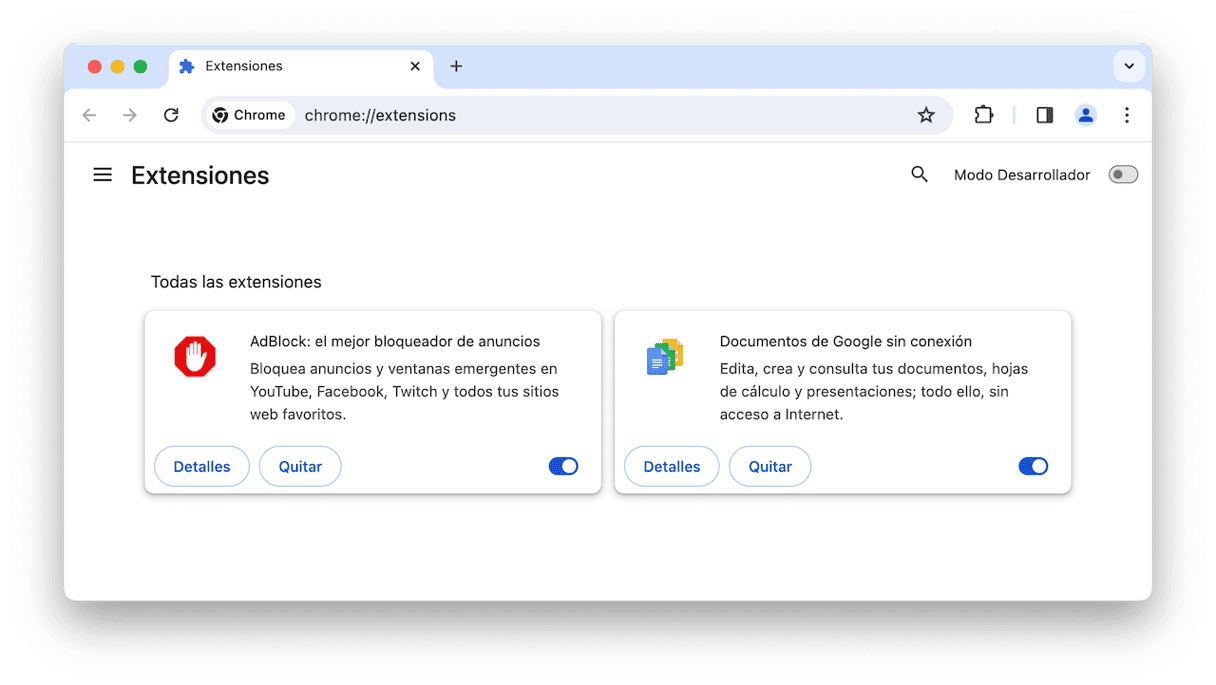Click the Todas las extensiones heading
Viewport: 1216px width, 685px height.
[236, 282]
